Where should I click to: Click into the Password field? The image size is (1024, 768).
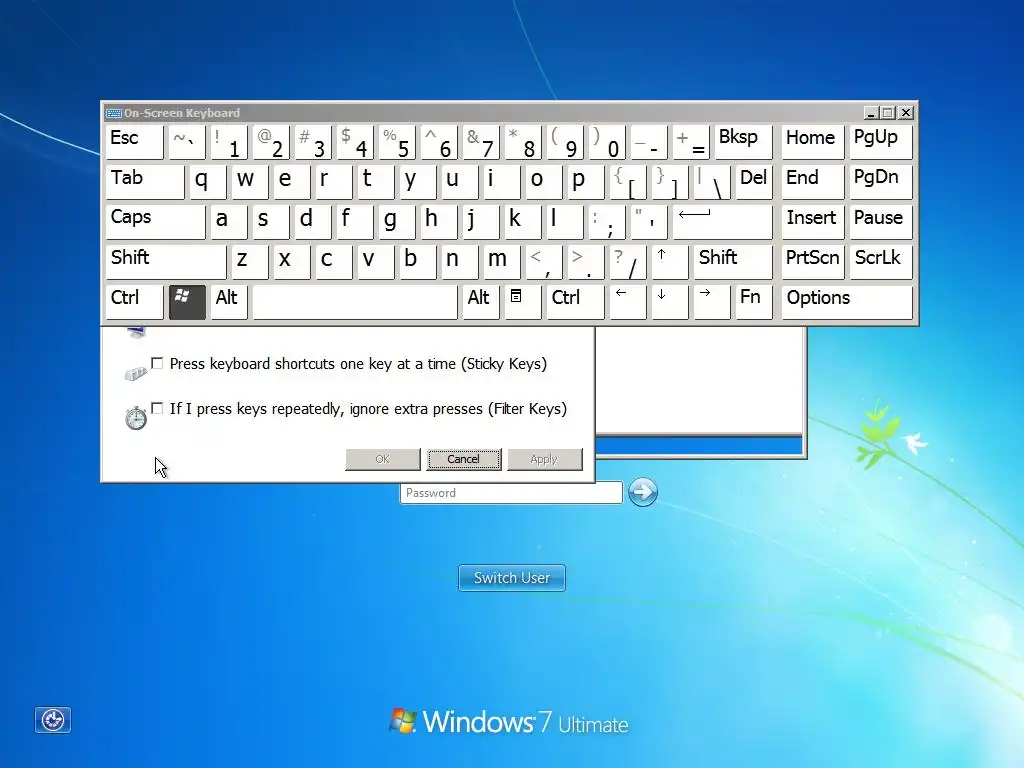click(511, 492)
